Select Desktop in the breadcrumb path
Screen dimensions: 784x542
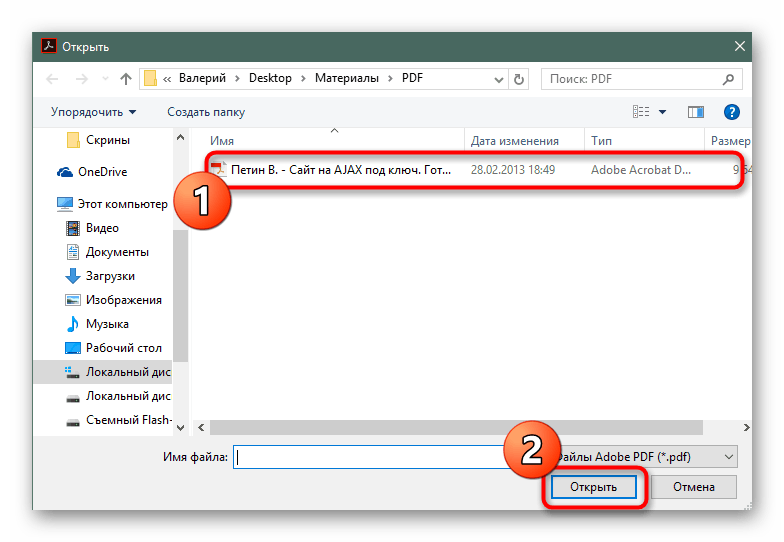point(270,78)
